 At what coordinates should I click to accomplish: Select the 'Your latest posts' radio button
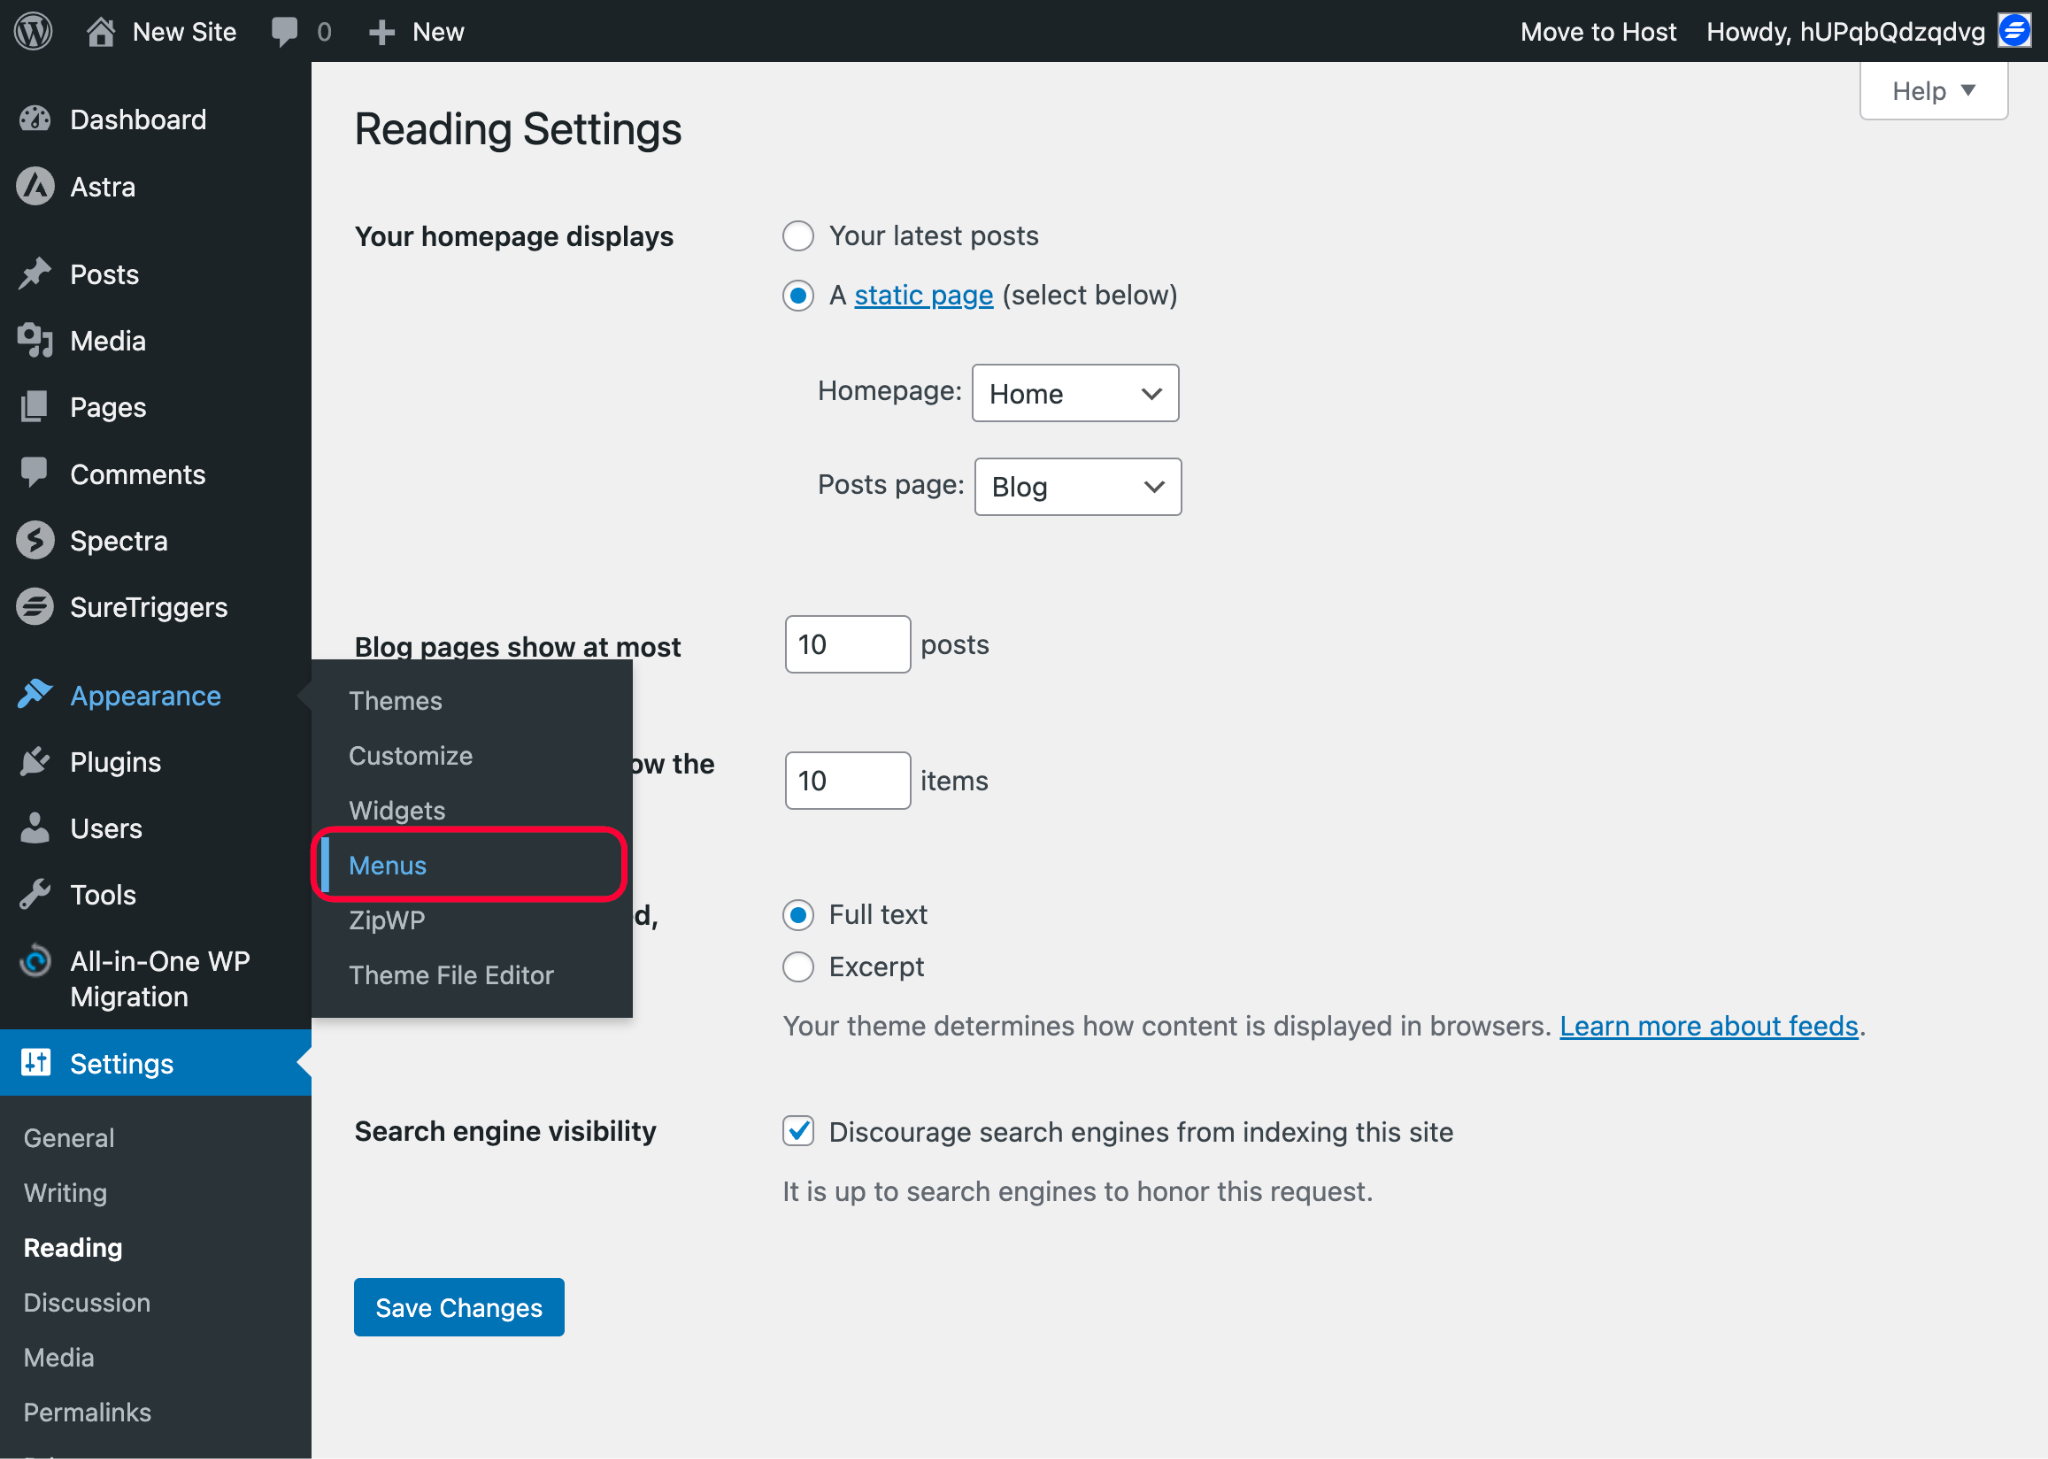798,236
